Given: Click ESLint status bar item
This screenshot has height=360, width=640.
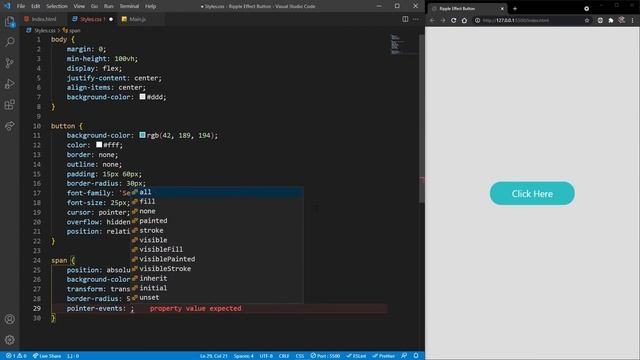Looking at the screenshot, I should pyautogui.click(x=356, y=356).
